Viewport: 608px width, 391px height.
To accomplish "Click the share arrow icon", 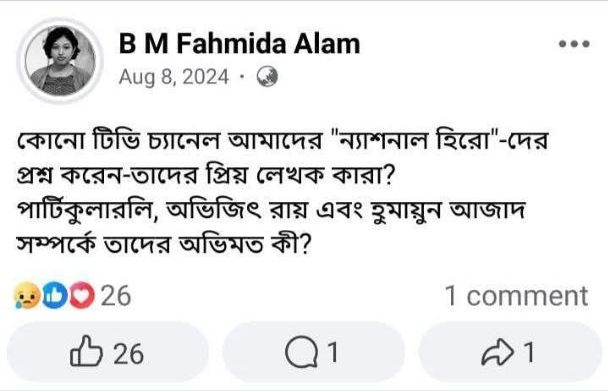I will click(x=499, y=352).
